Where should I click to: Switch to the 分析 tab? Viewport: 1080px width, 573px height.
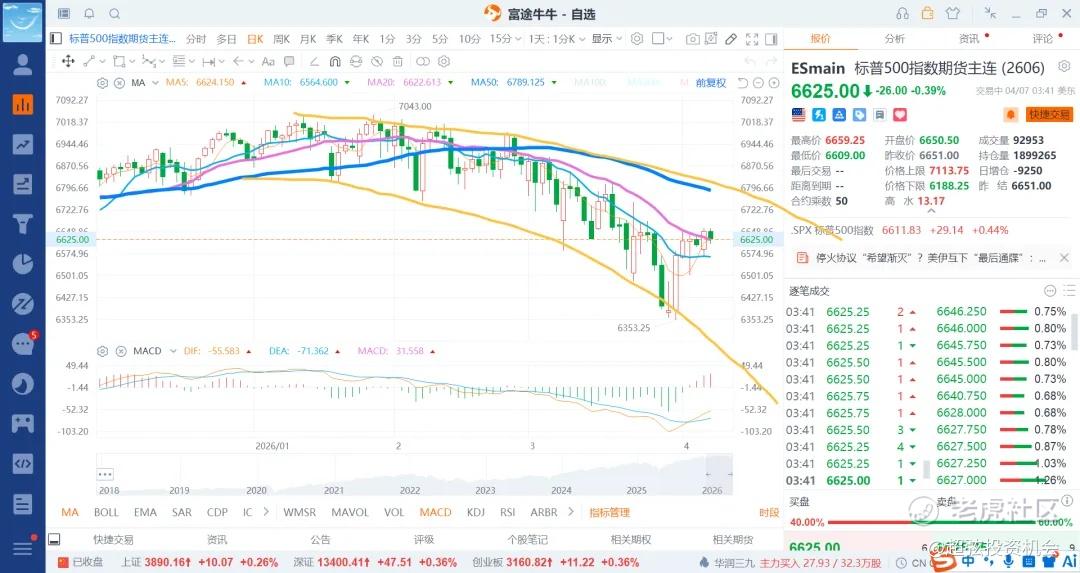click(x=894, y=39)
